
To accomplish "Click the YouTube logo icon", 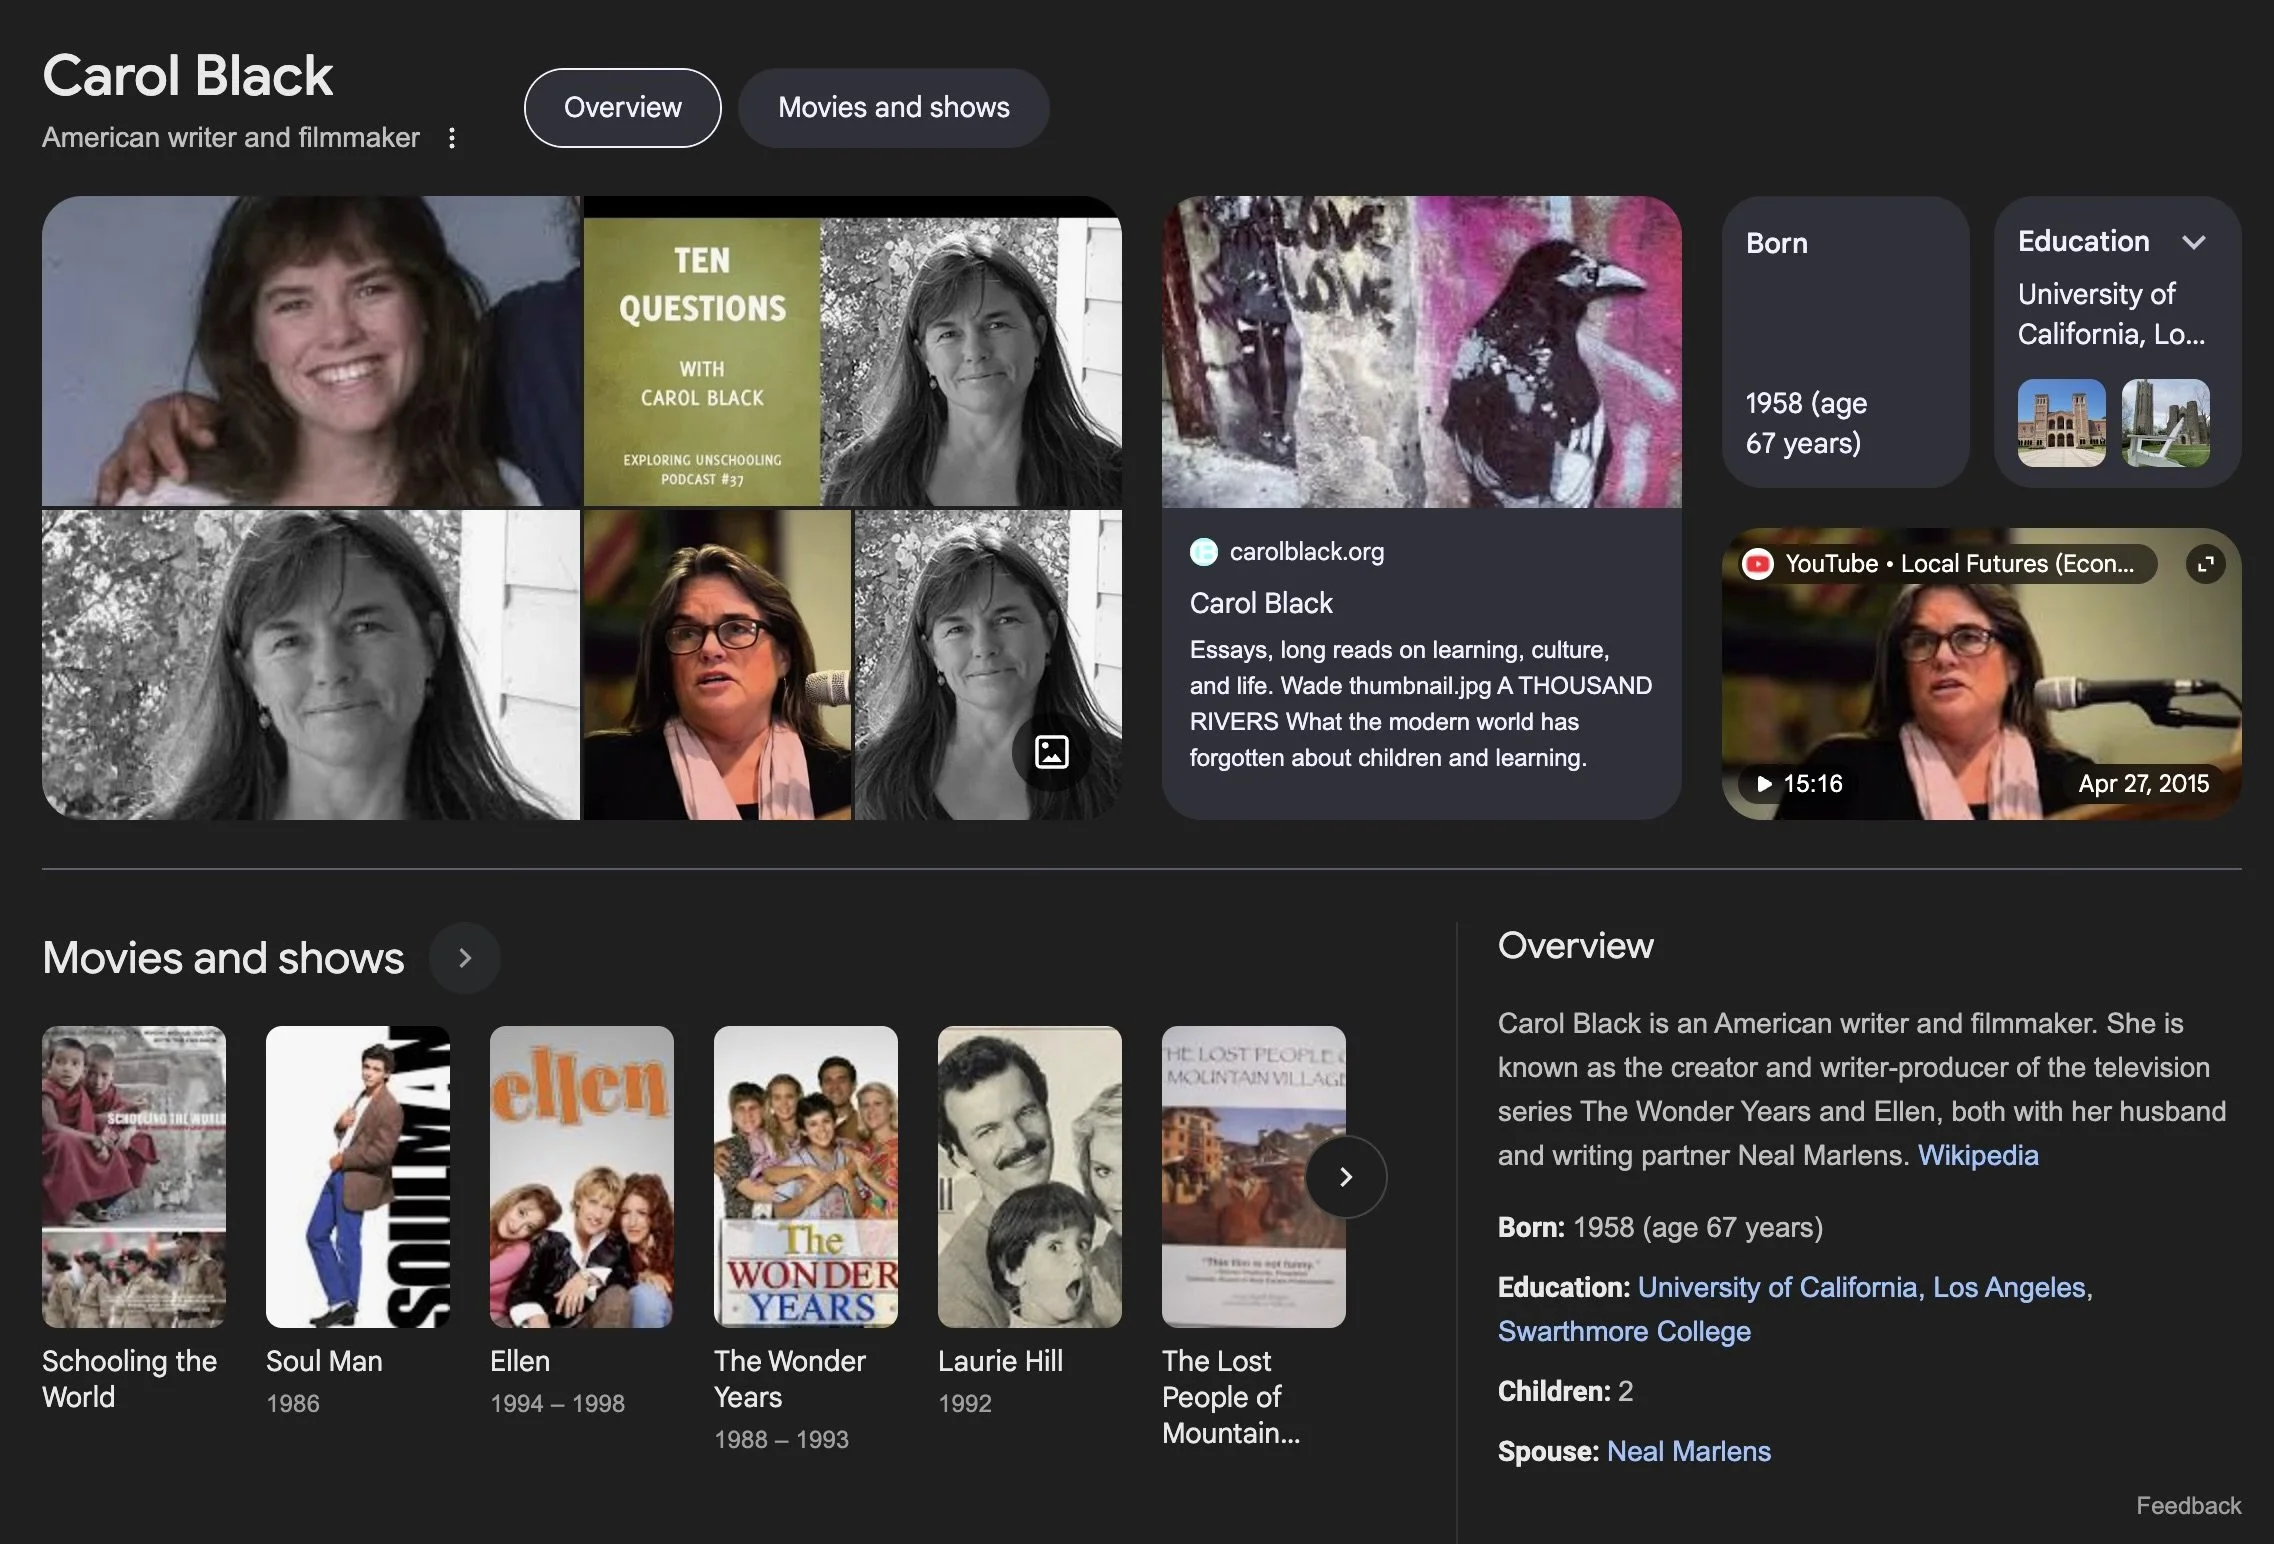I will pos(1757,564).
